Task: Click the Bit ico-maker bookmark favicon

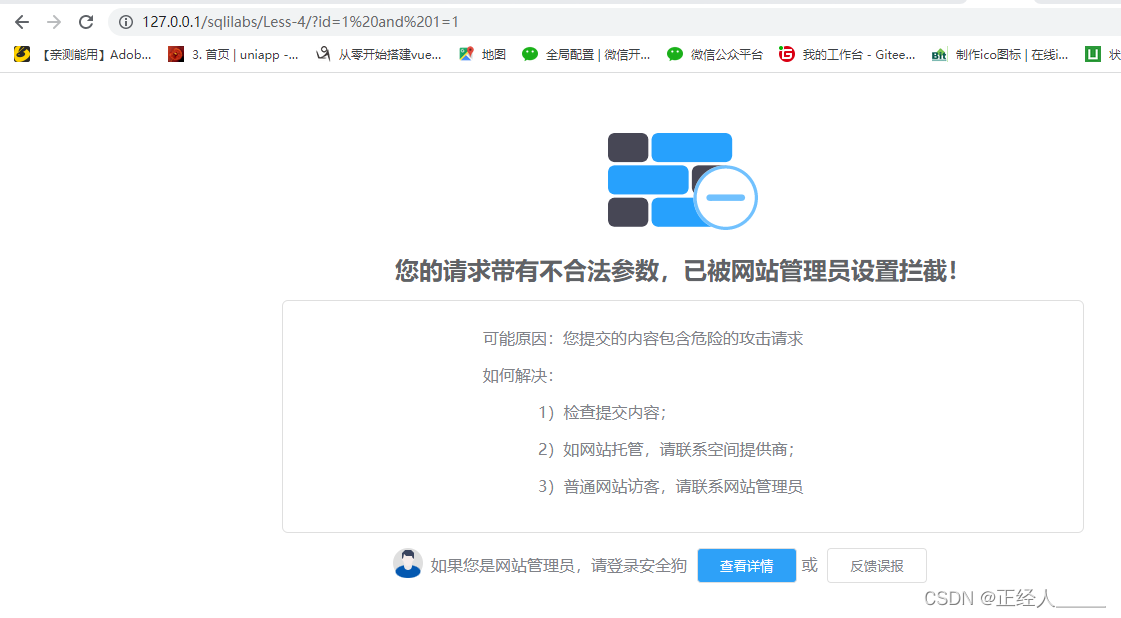Action: (x=939, y=55)
